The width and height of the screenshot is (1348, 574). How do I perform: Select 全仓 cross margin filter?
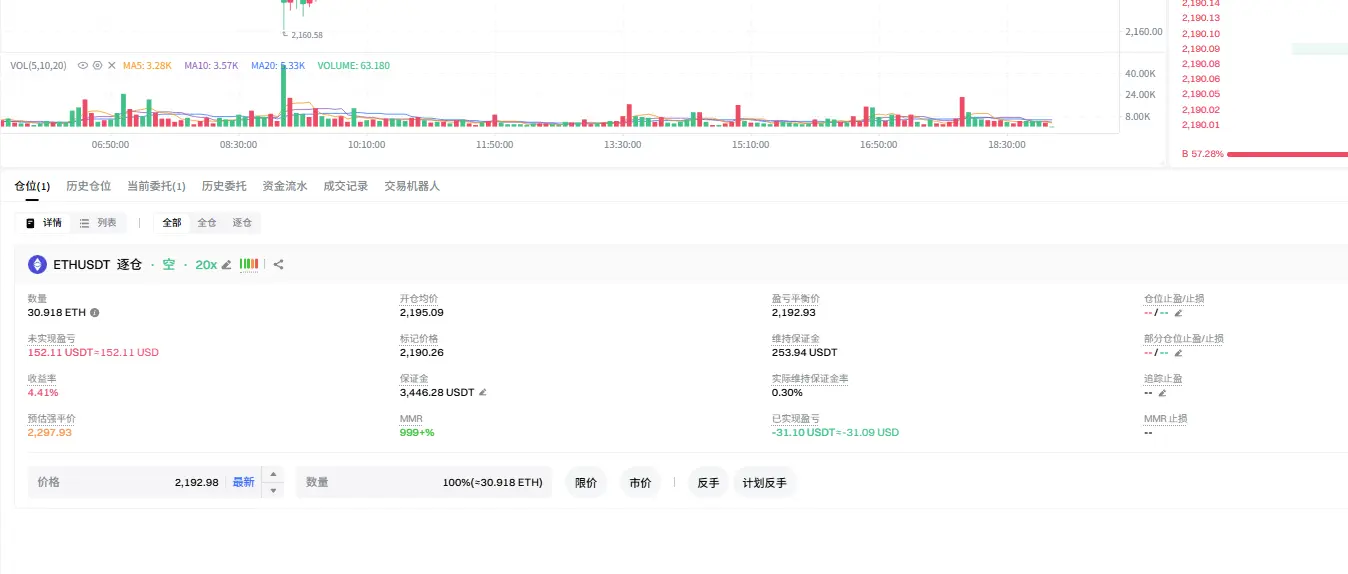point(207,223)
